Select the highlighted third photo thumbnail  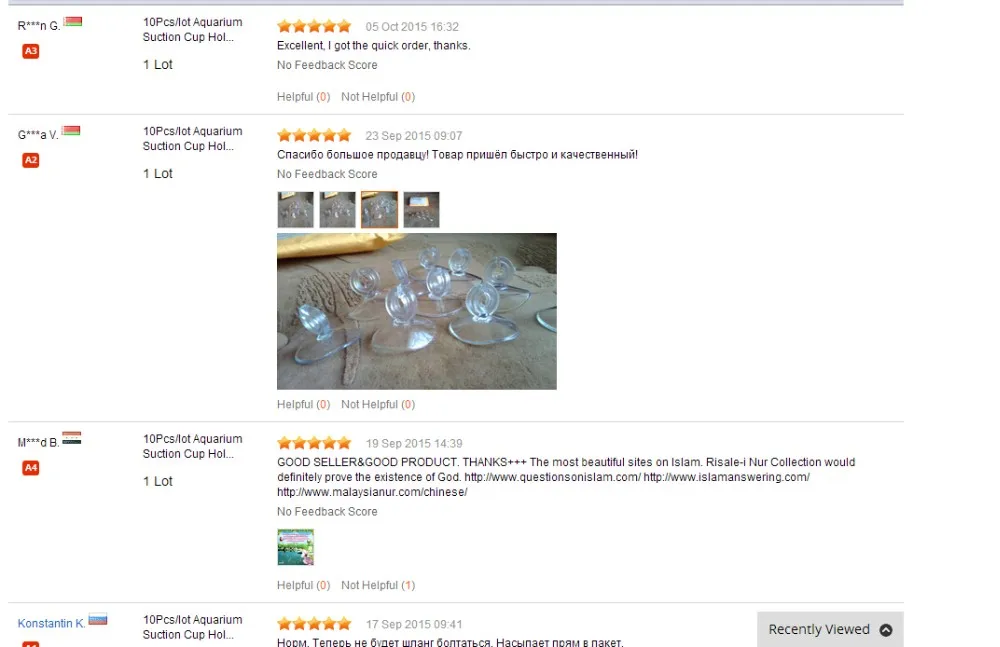point(379,210)
